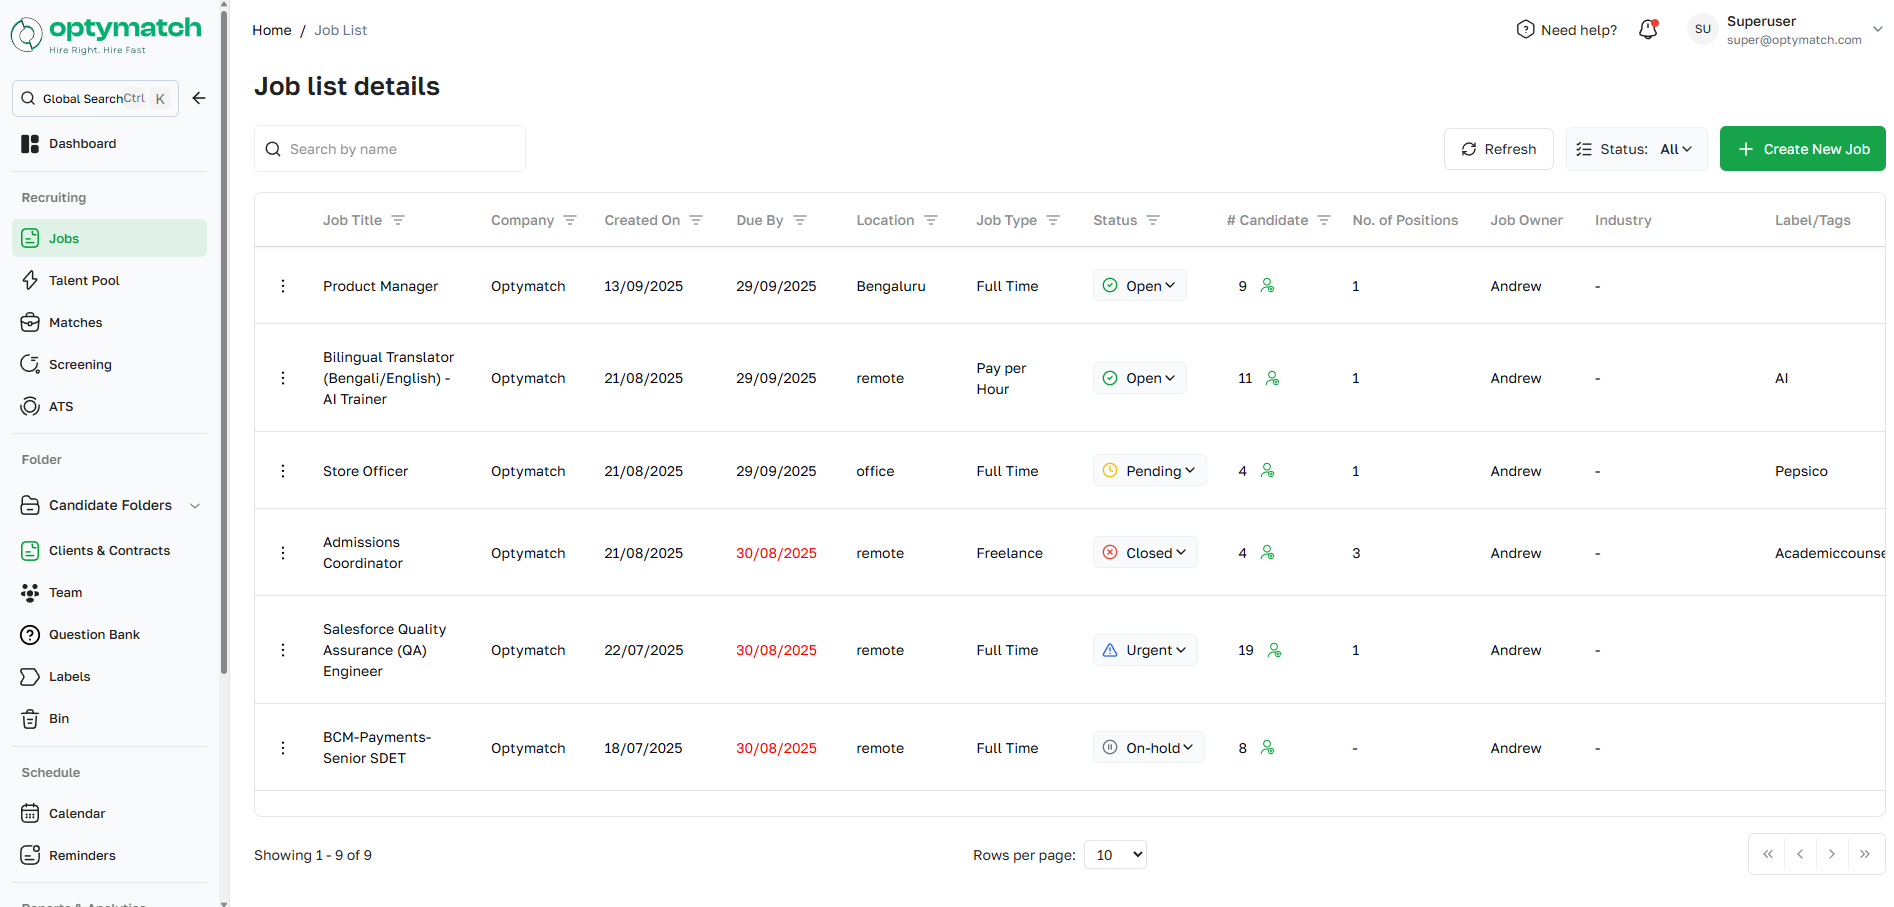Click the Search by name field
Viewport: 1894px width, 907px height.
coord(400,149)
